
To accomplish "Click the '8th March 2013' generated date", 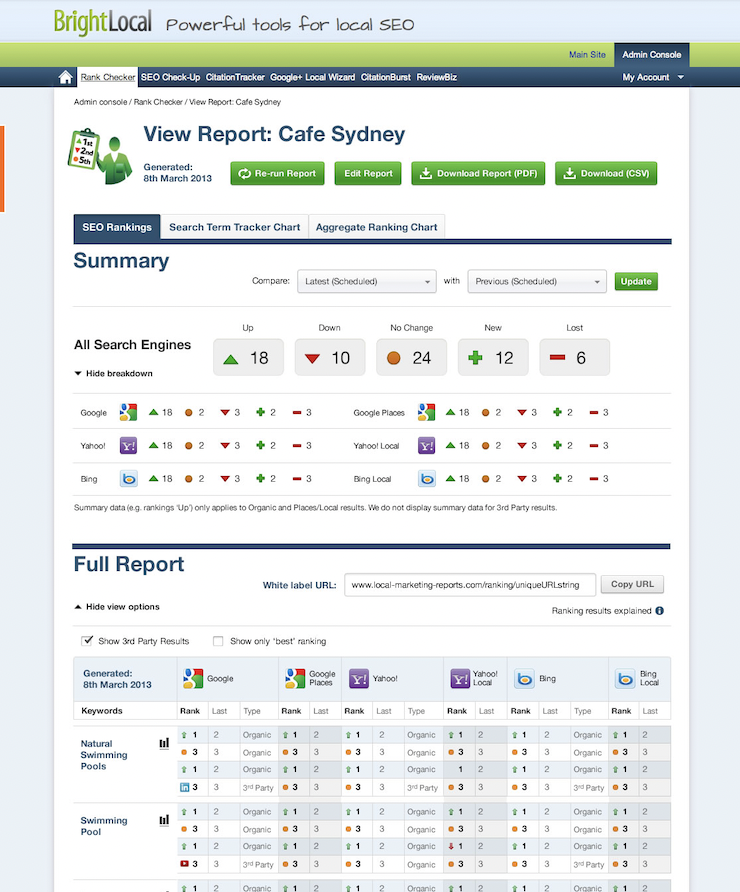I will (x=177, y=178).
